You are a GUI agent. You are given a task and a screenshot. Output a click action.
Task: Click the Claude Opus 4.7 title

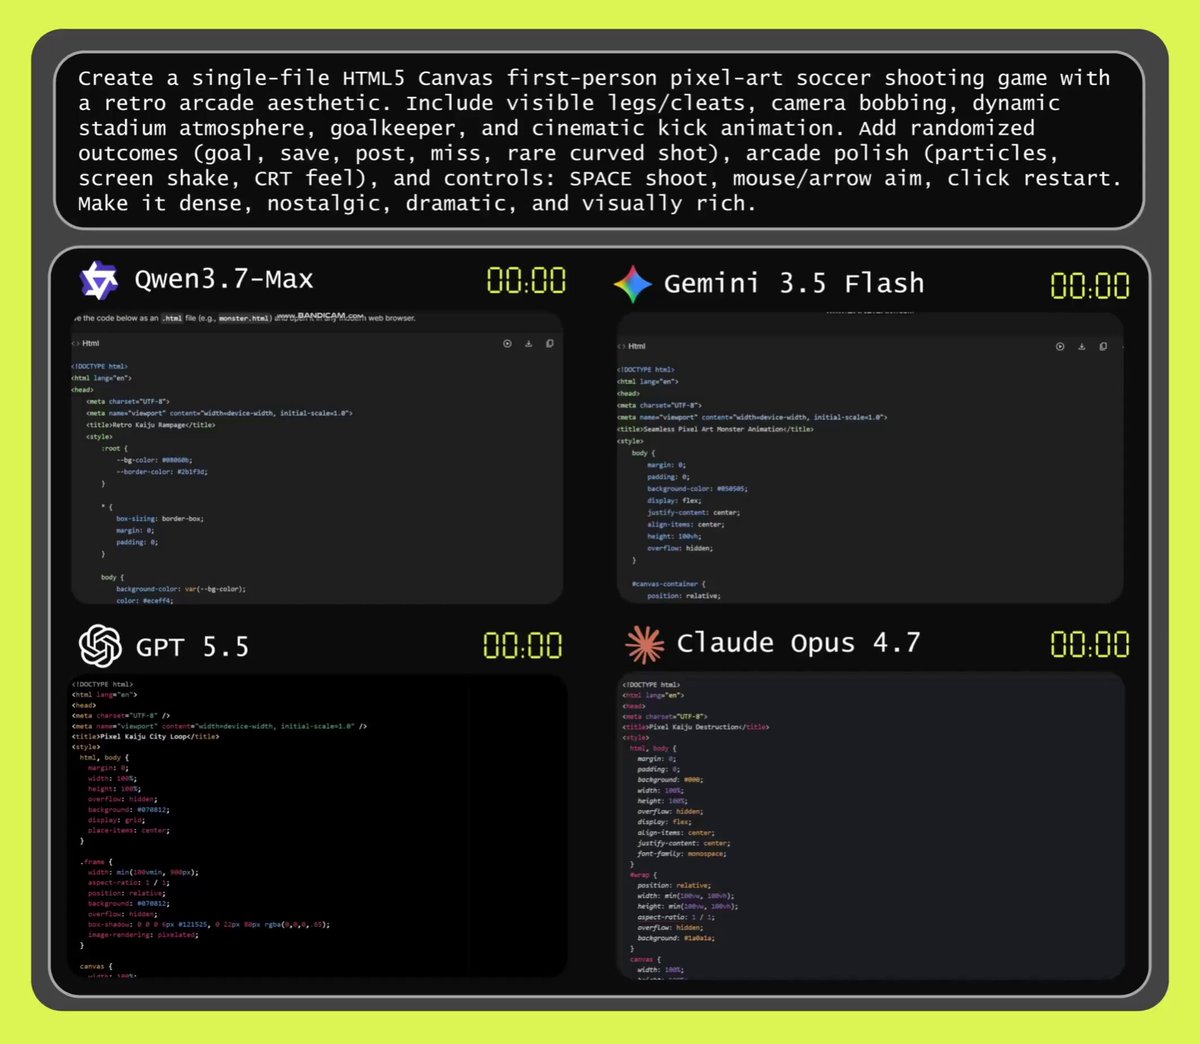point(798,642)
